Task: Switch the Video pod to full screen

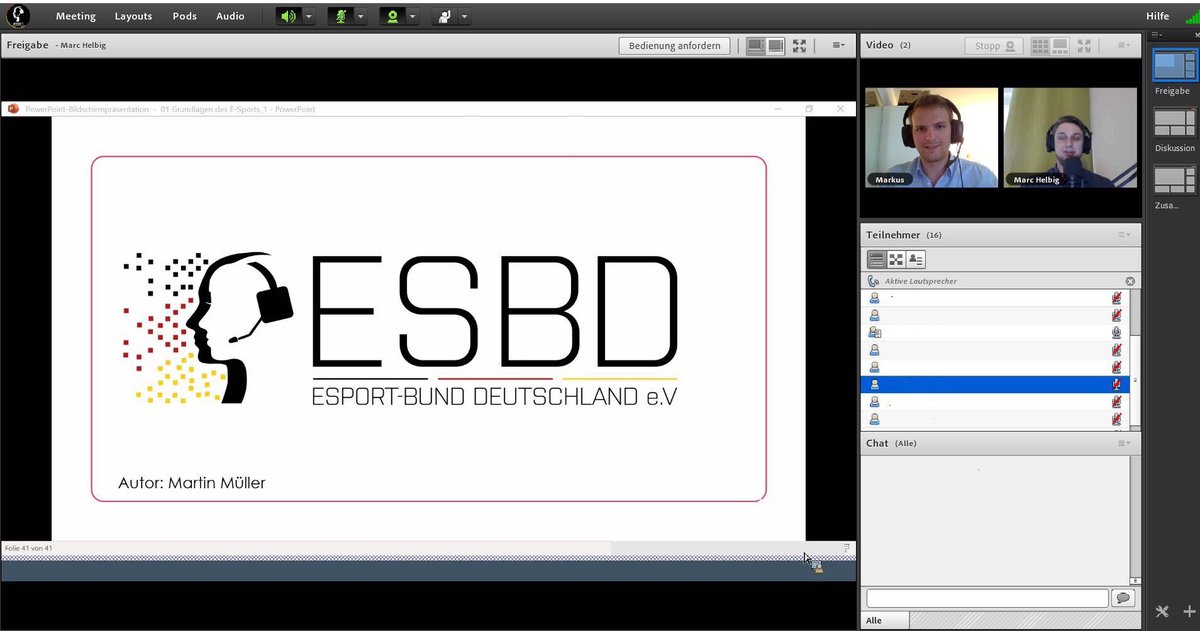Action: 1083,45
